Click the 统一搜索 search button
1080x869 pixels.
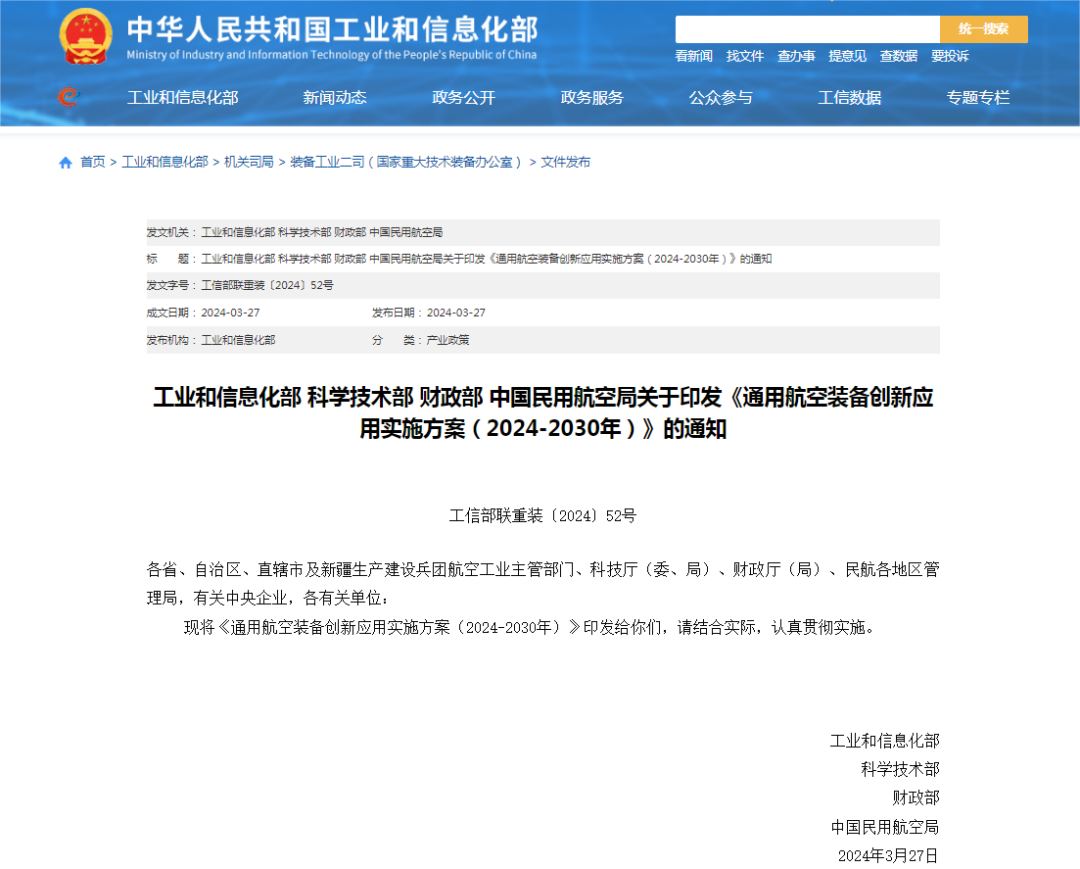(983, 29)
